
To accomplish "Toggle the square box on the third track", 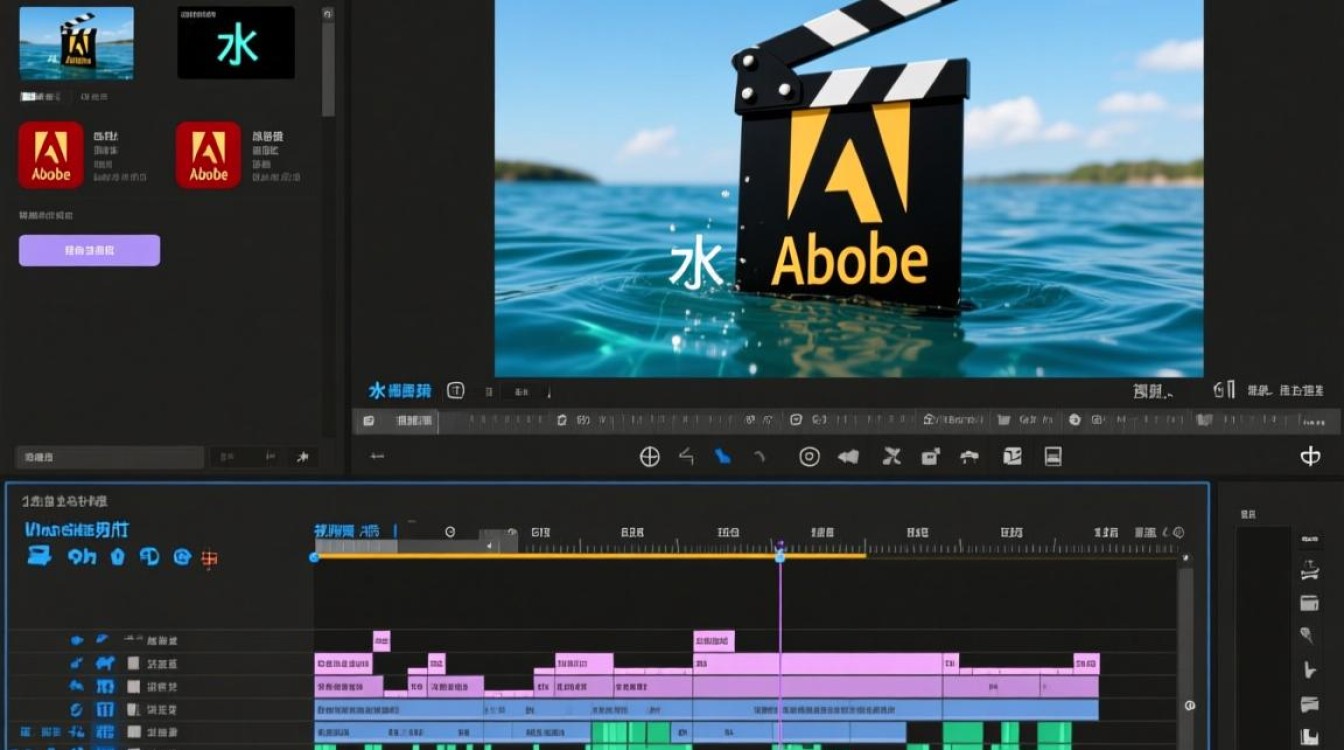I will point(133,687).
